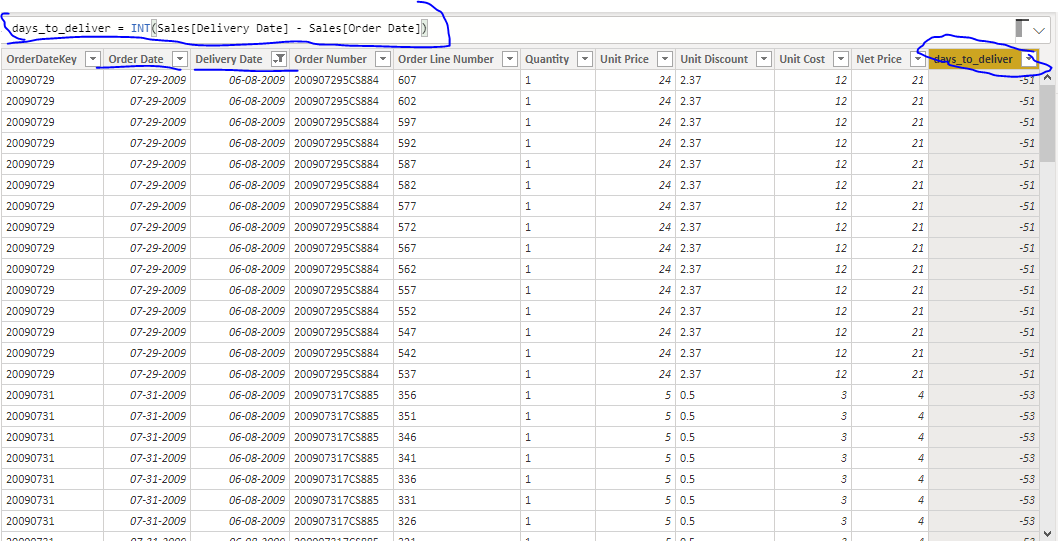
Task: Select the Delivery Date column header
Action: click(x=240, y=59)
